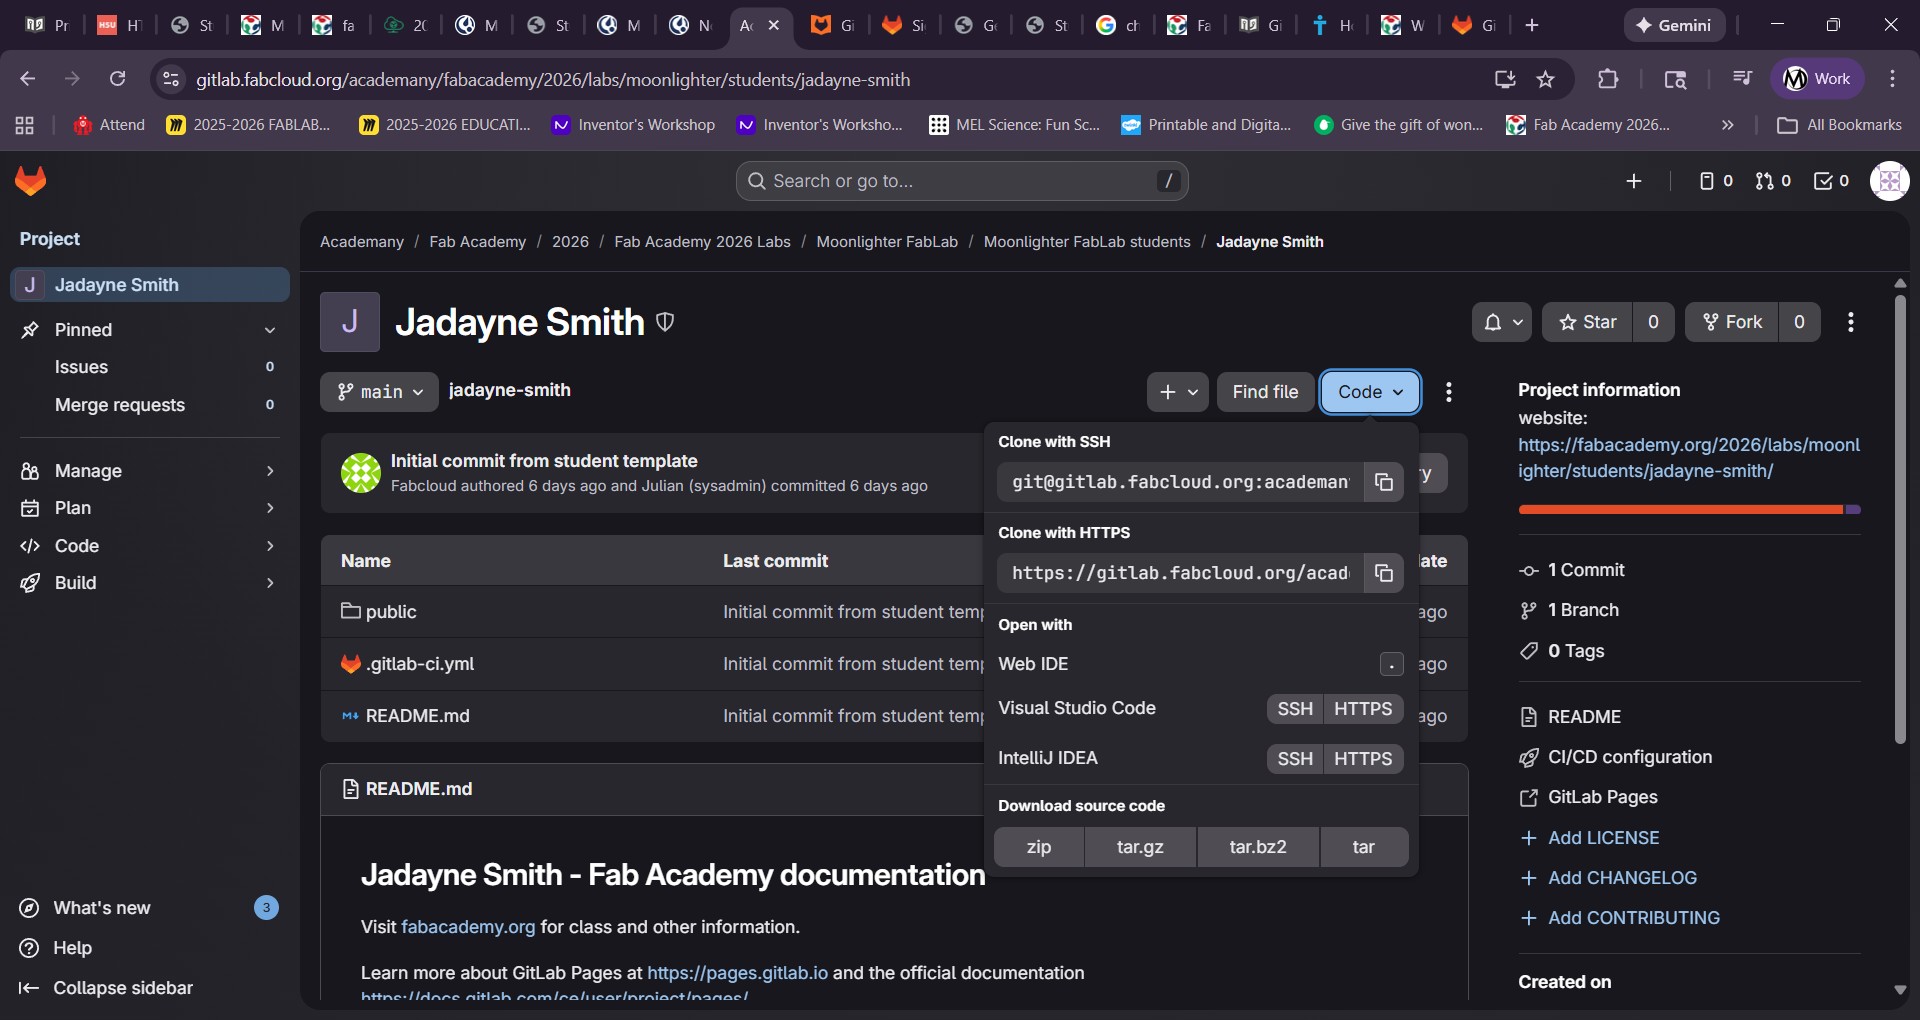Open the create new plus icon in top bar
Viewport: 1920px width, 1020px height.
(1634, 181)
